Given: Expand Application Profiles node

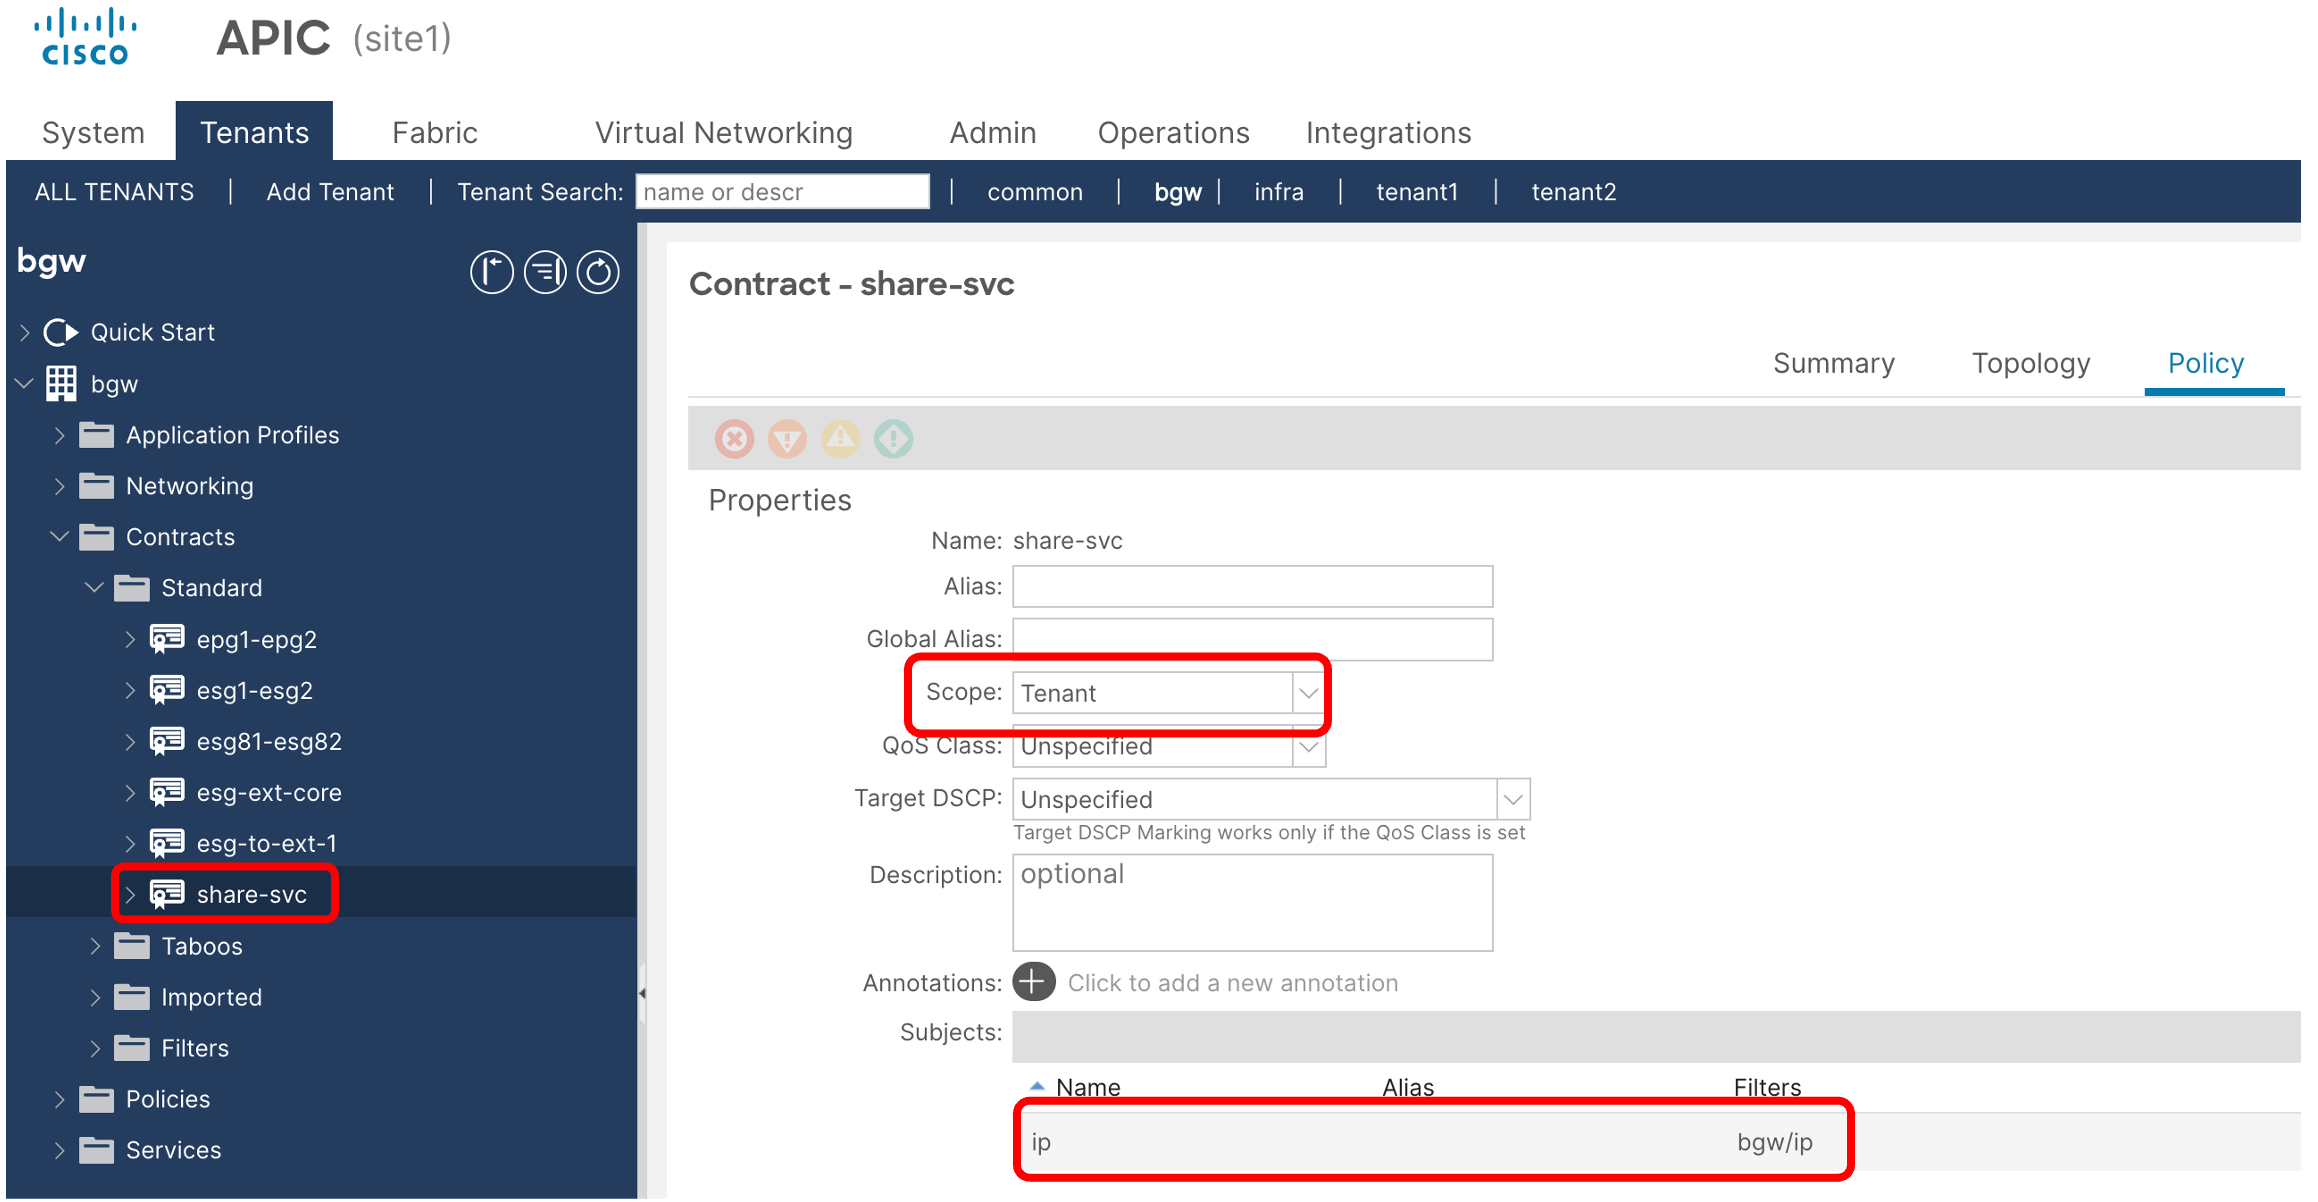Looking at the screenshot, I should coord(60,435).
